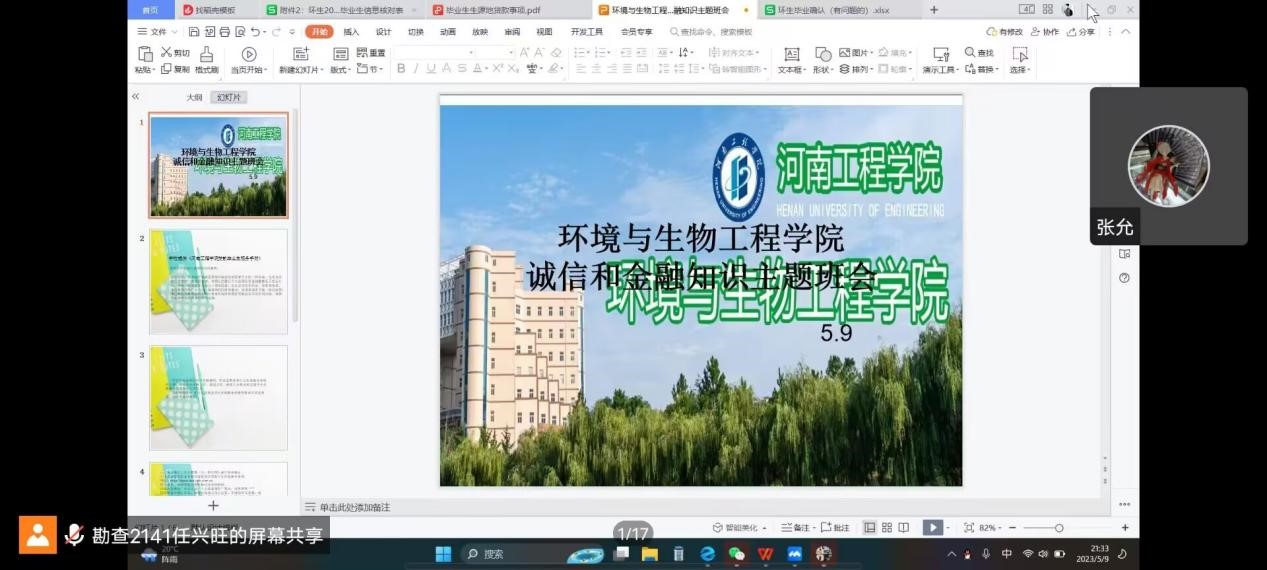Viewport: 1267px width, 570px height.
Task: Open Microsoft Edge on the taskbar
Action: coord(708,553)
